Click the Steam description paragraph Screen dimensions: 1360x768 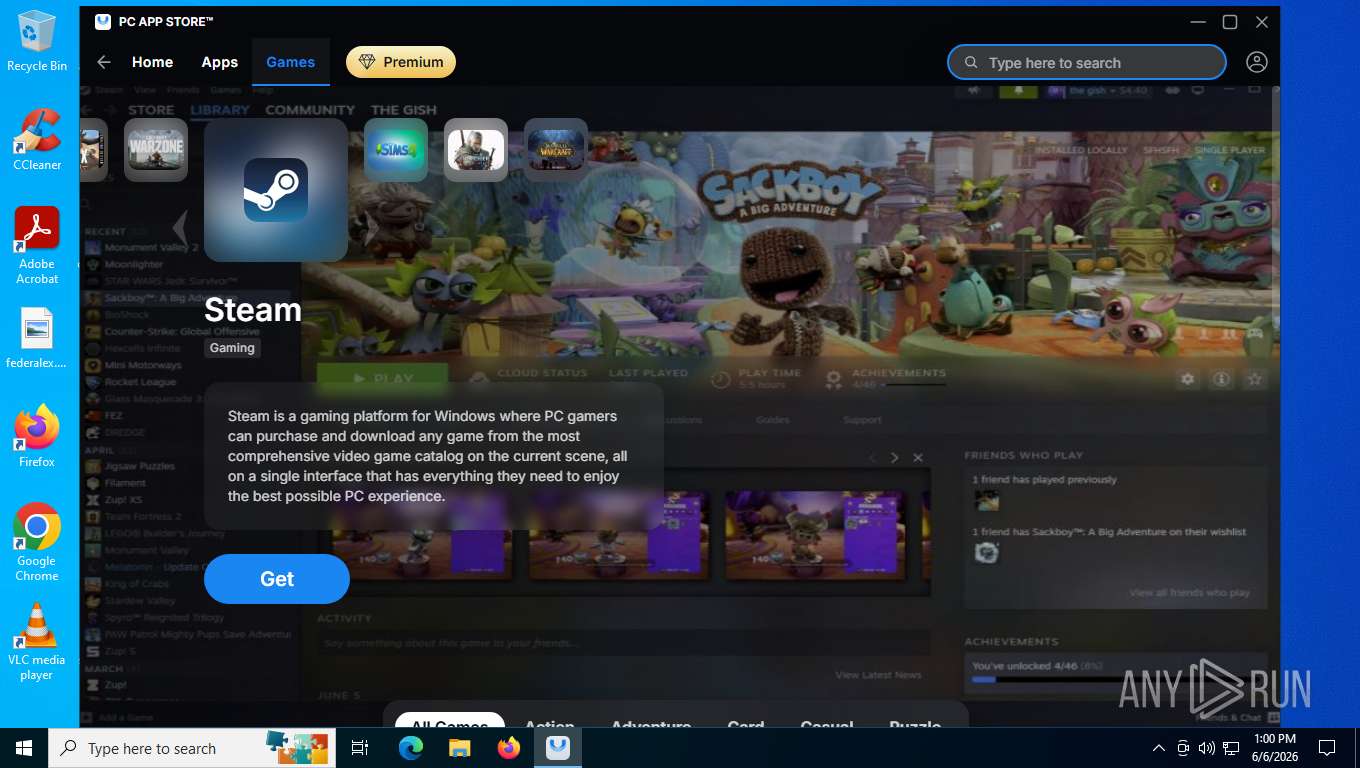pos(428,456)
